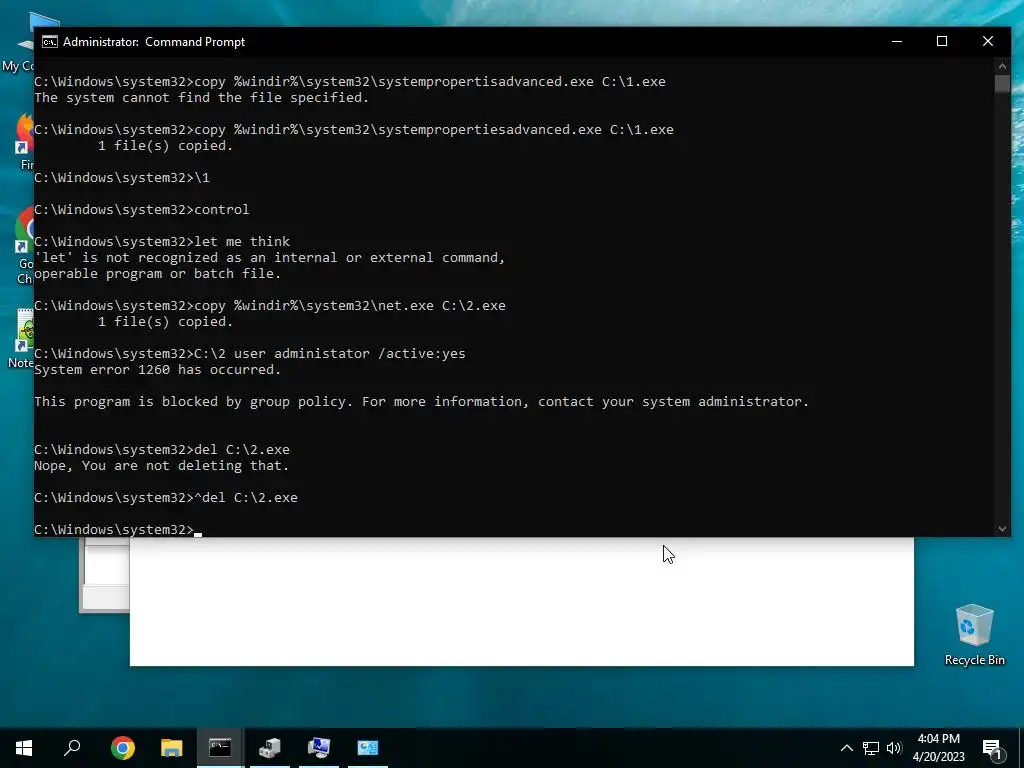
Task: Click the "C:\2 user administator /active:yes" line
Action: click(249, 354)
